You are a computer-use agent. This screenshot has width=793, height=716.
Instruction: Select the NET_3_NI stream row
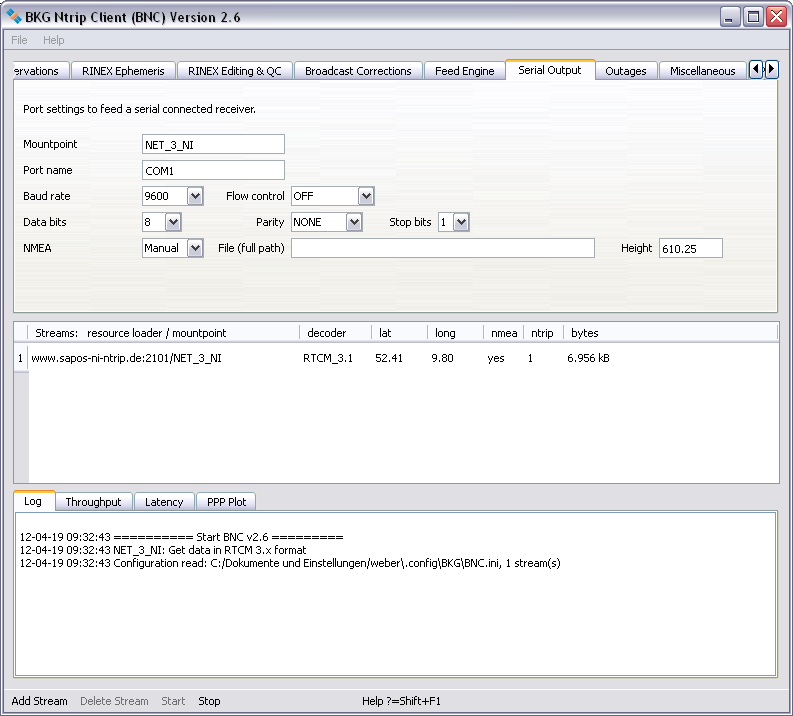(x=127, y=358)
